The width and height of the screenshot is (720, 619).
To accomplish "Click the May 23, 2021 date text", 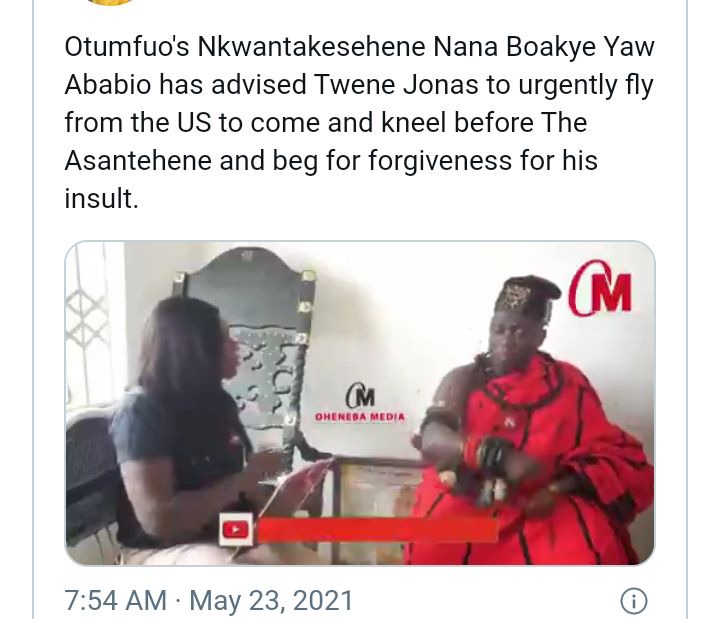I will click(x=271, y=601).
